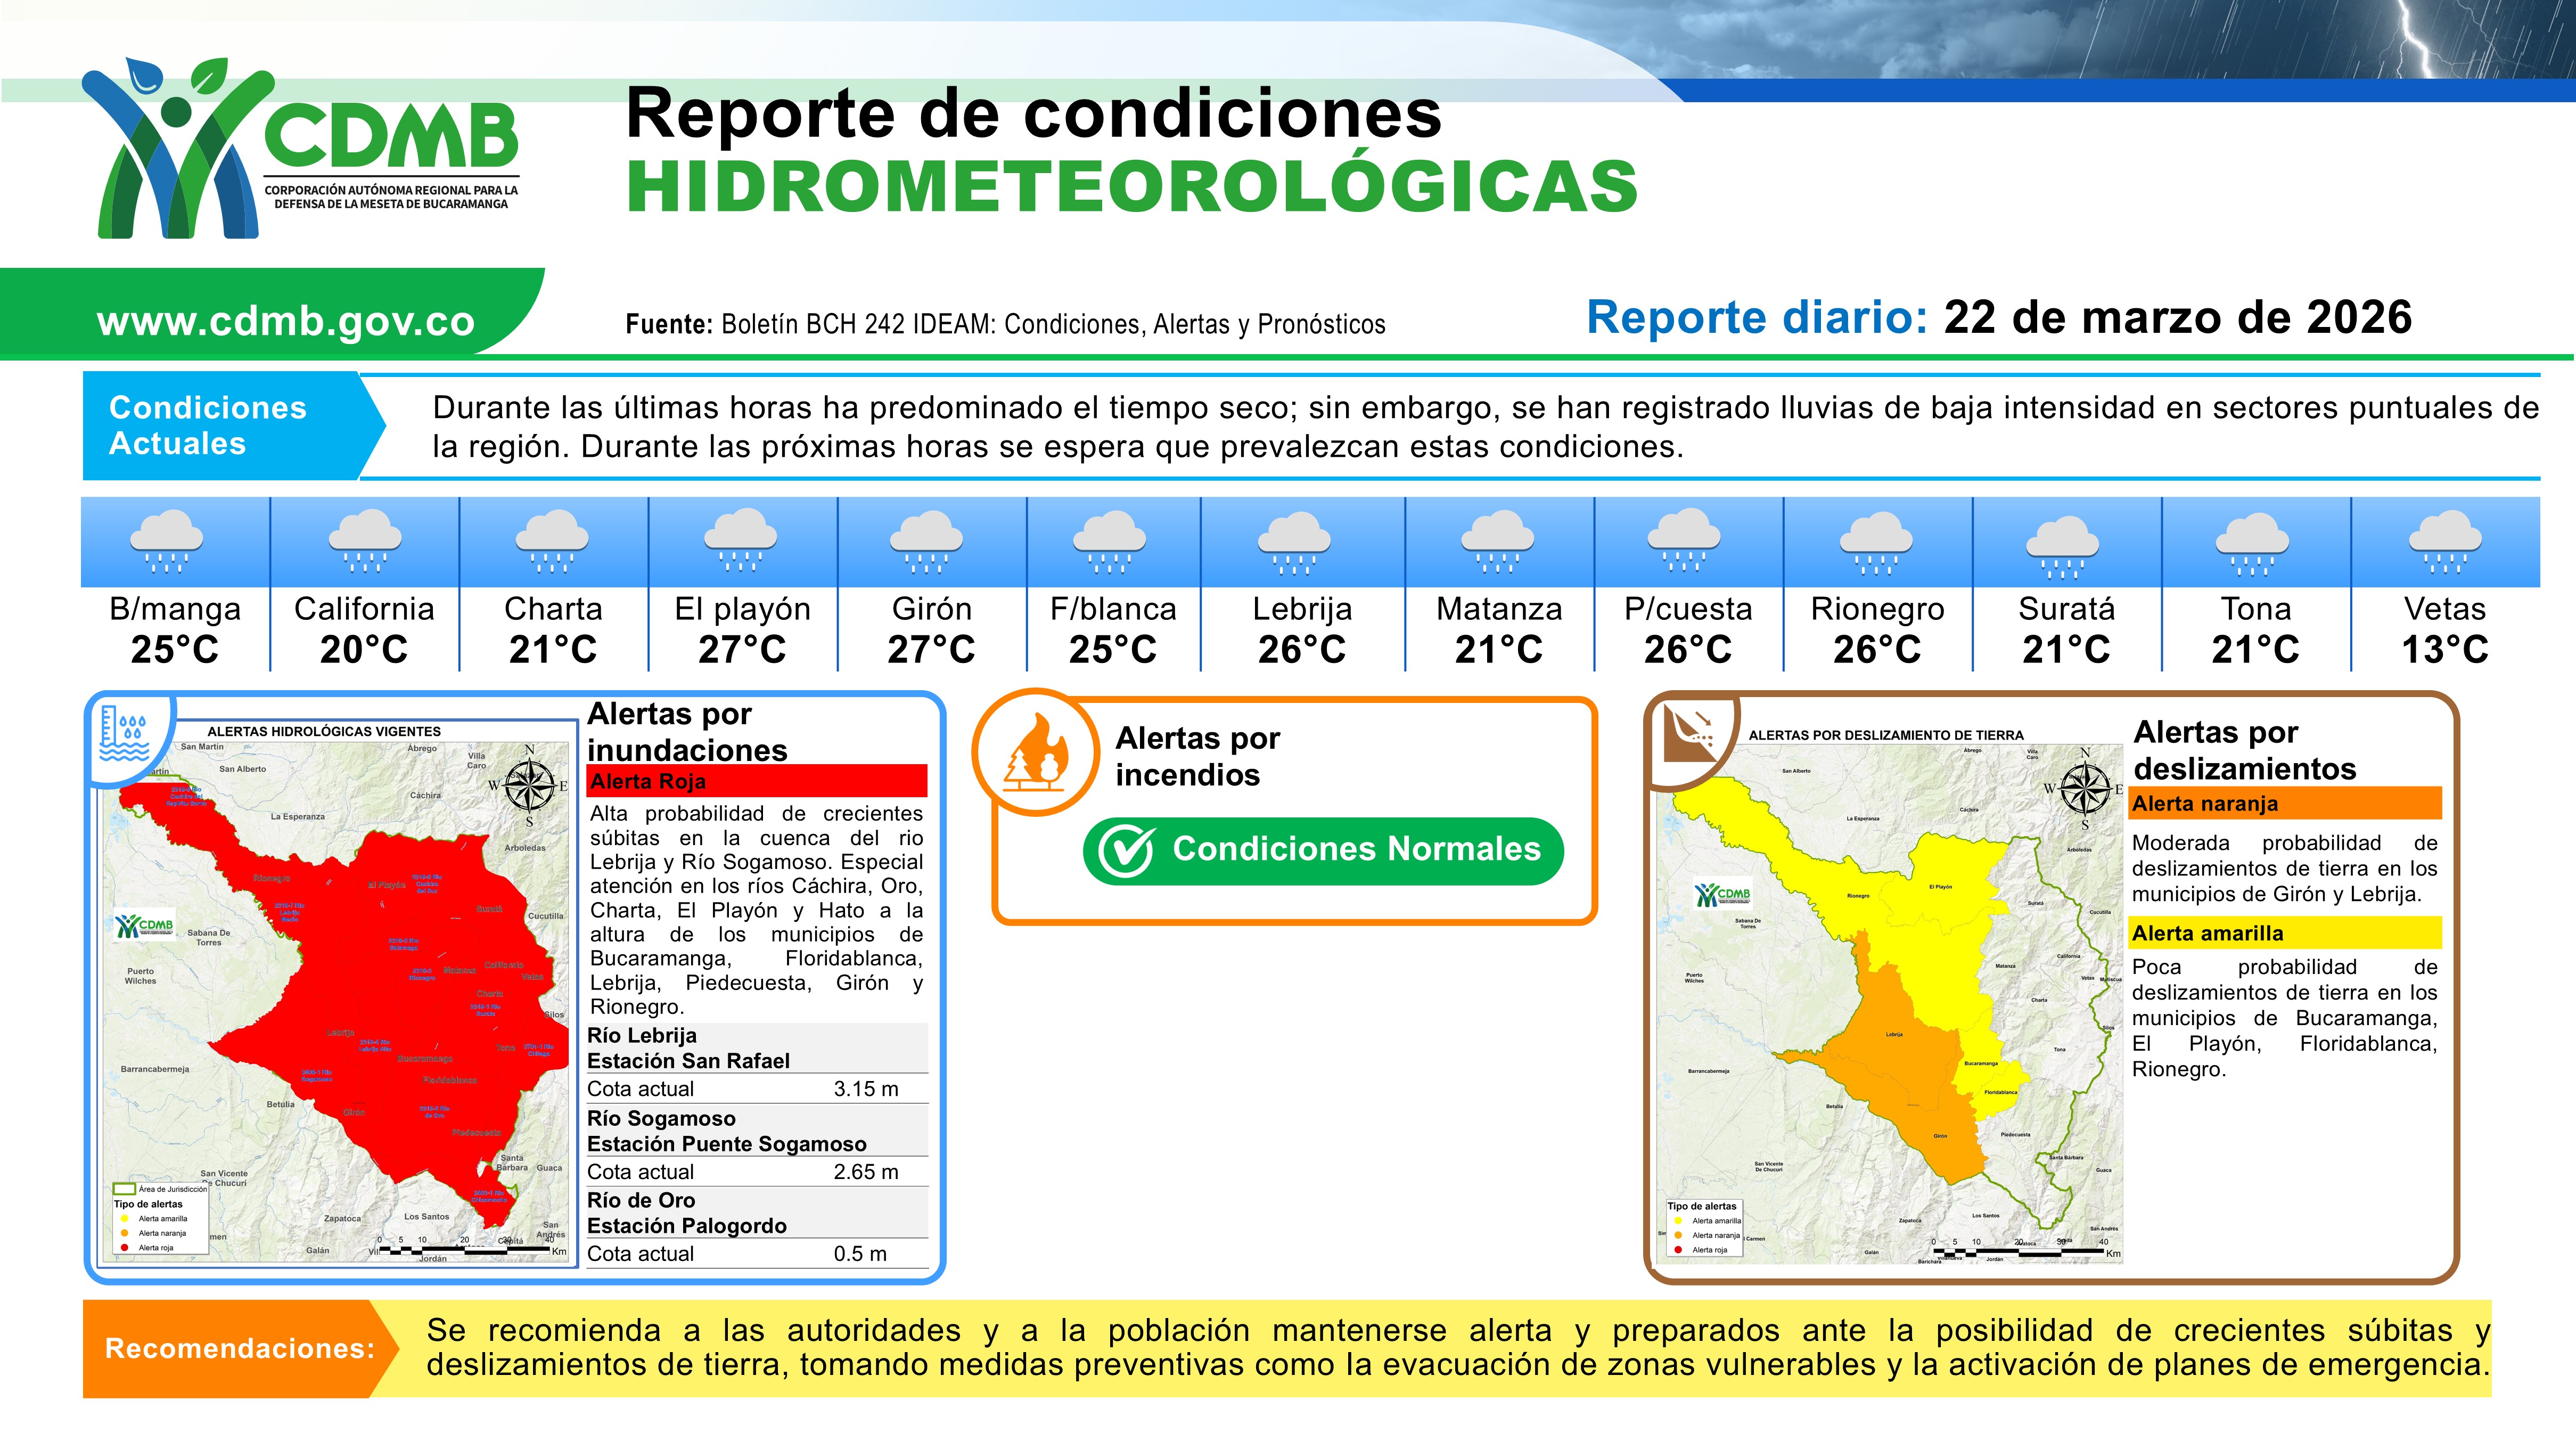
Task: Click the compass rose on hydrological alerts map
Action: (530, 785)
